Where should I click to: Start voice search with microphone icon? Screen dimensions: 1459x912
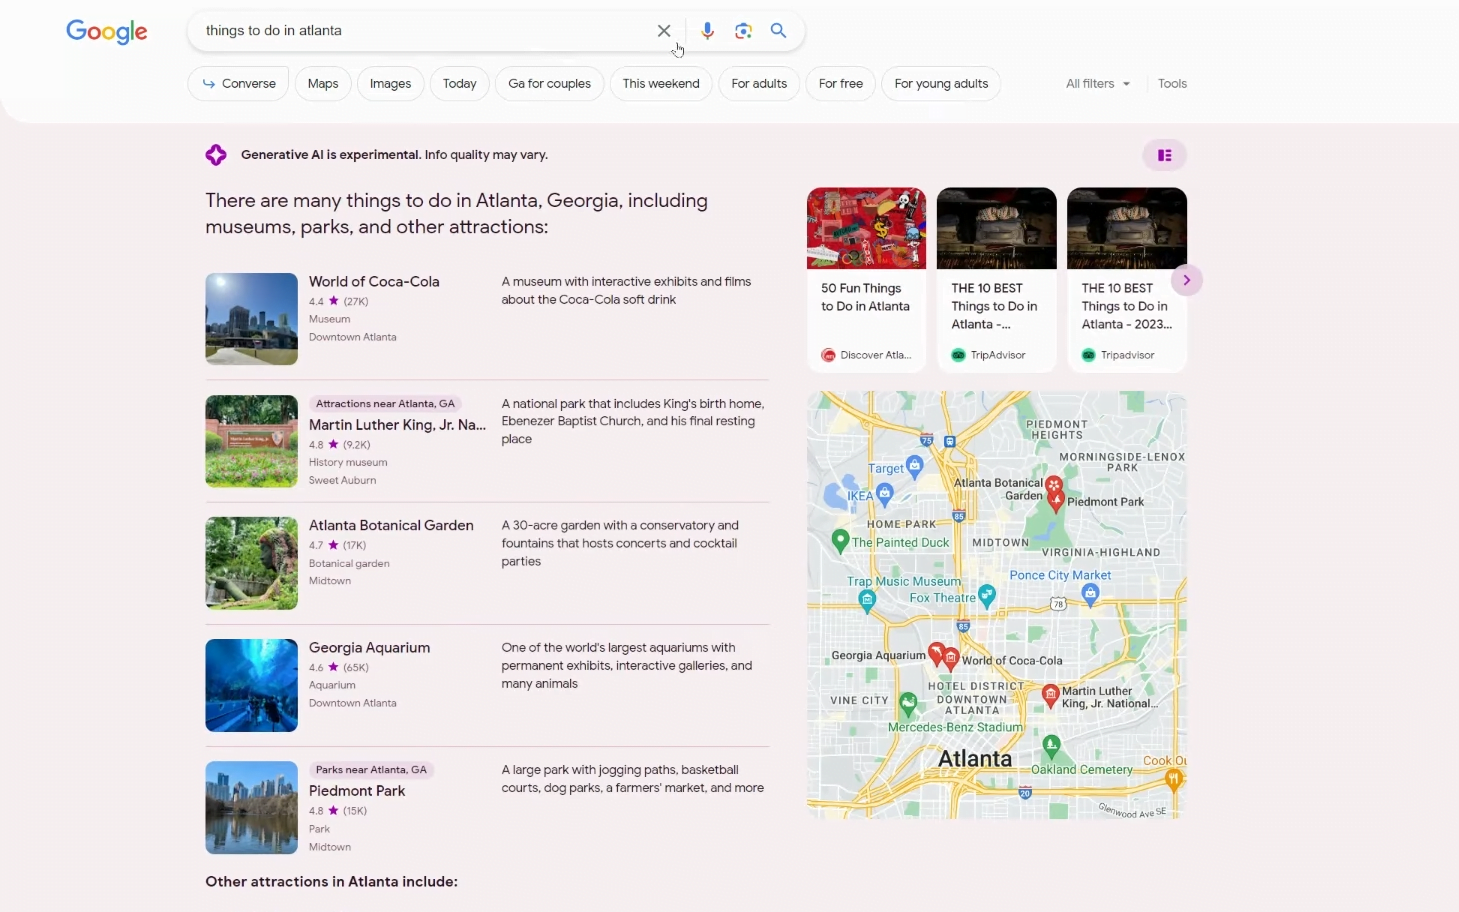[707, 31]
